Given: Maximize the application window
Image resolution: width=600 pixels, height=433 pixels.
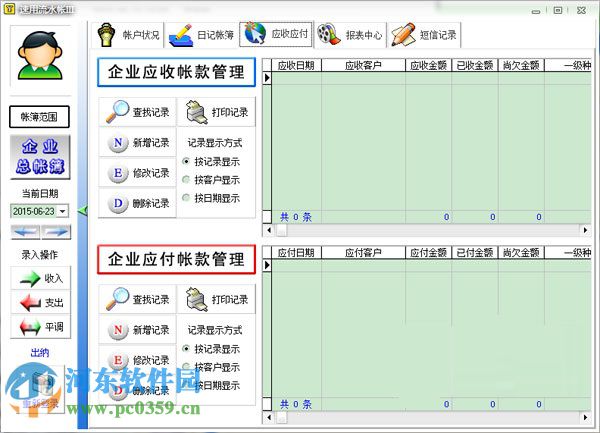Looking at the screenshot, I should click(558, 10).
